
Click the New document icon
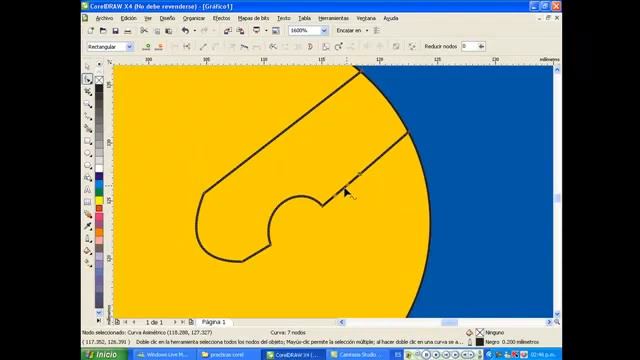[x=91, y=31]
